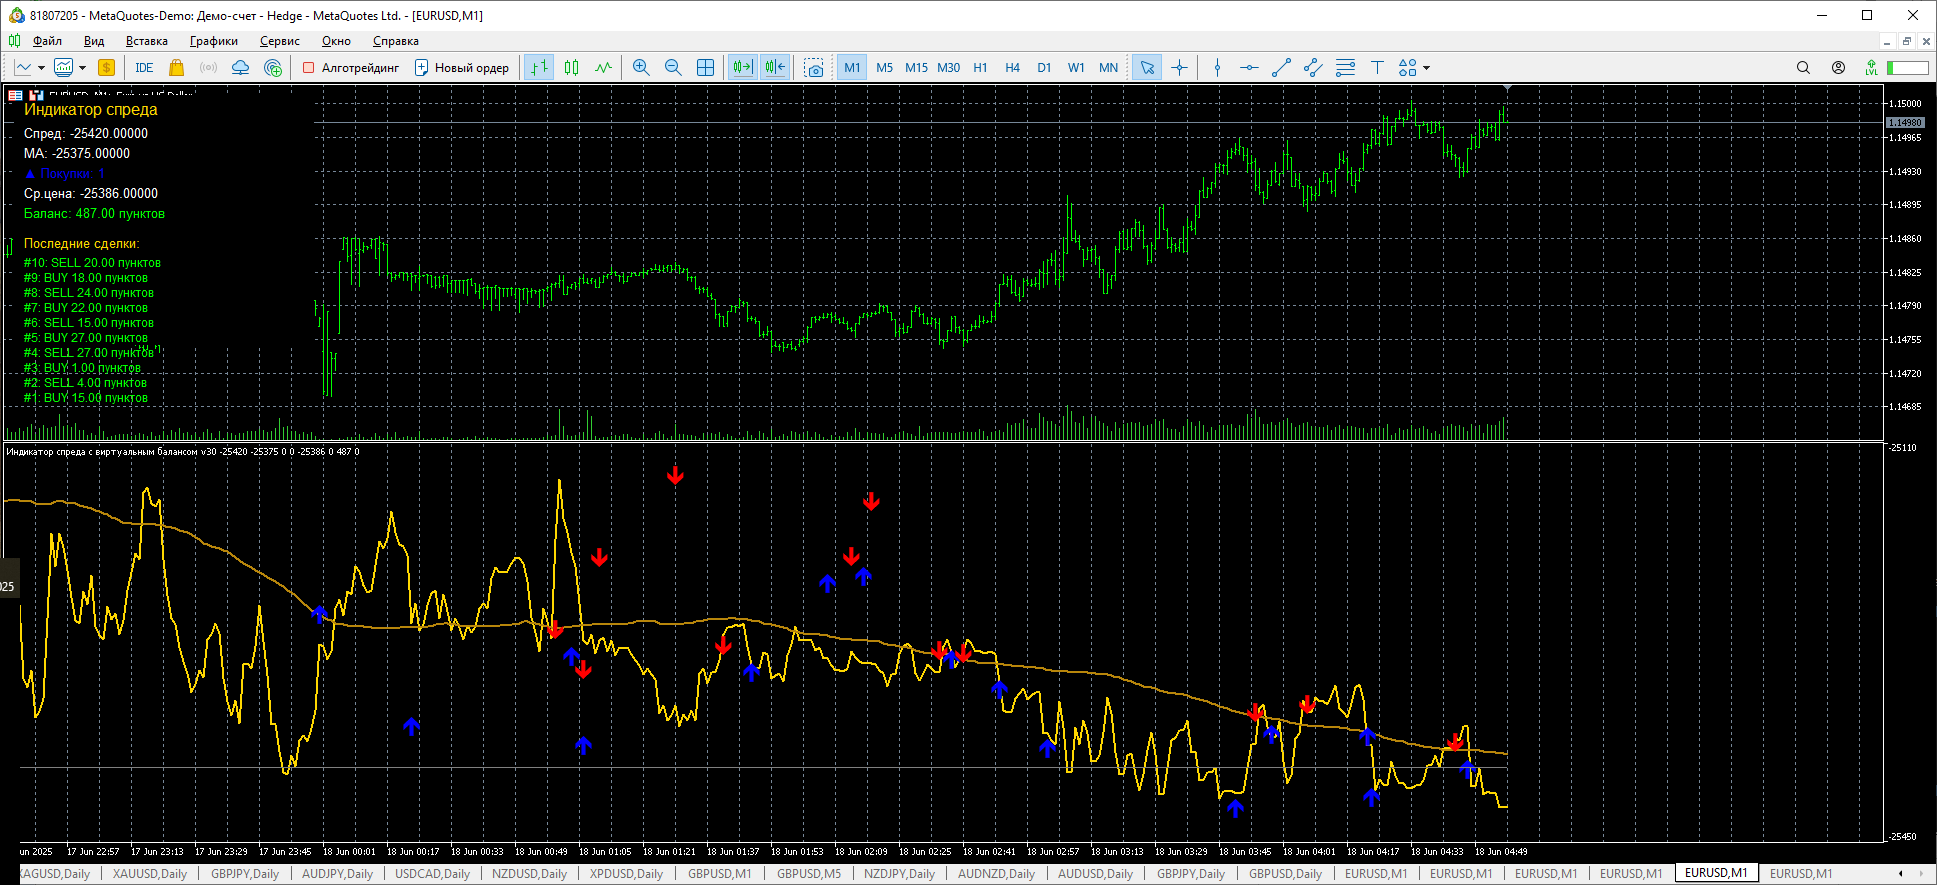
Task: Expand the shapes objects dropdown arrow
Action: point(1426,68)
